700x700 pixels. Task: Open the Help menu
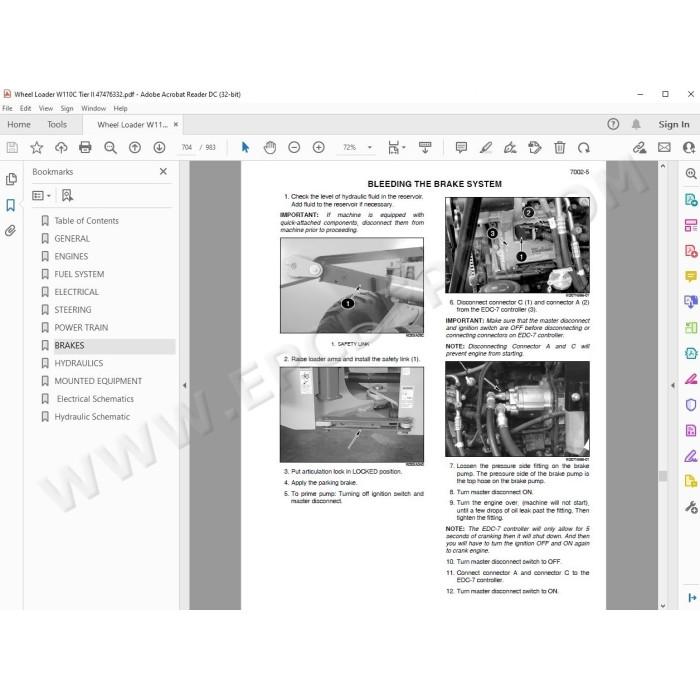pos(121,108)
